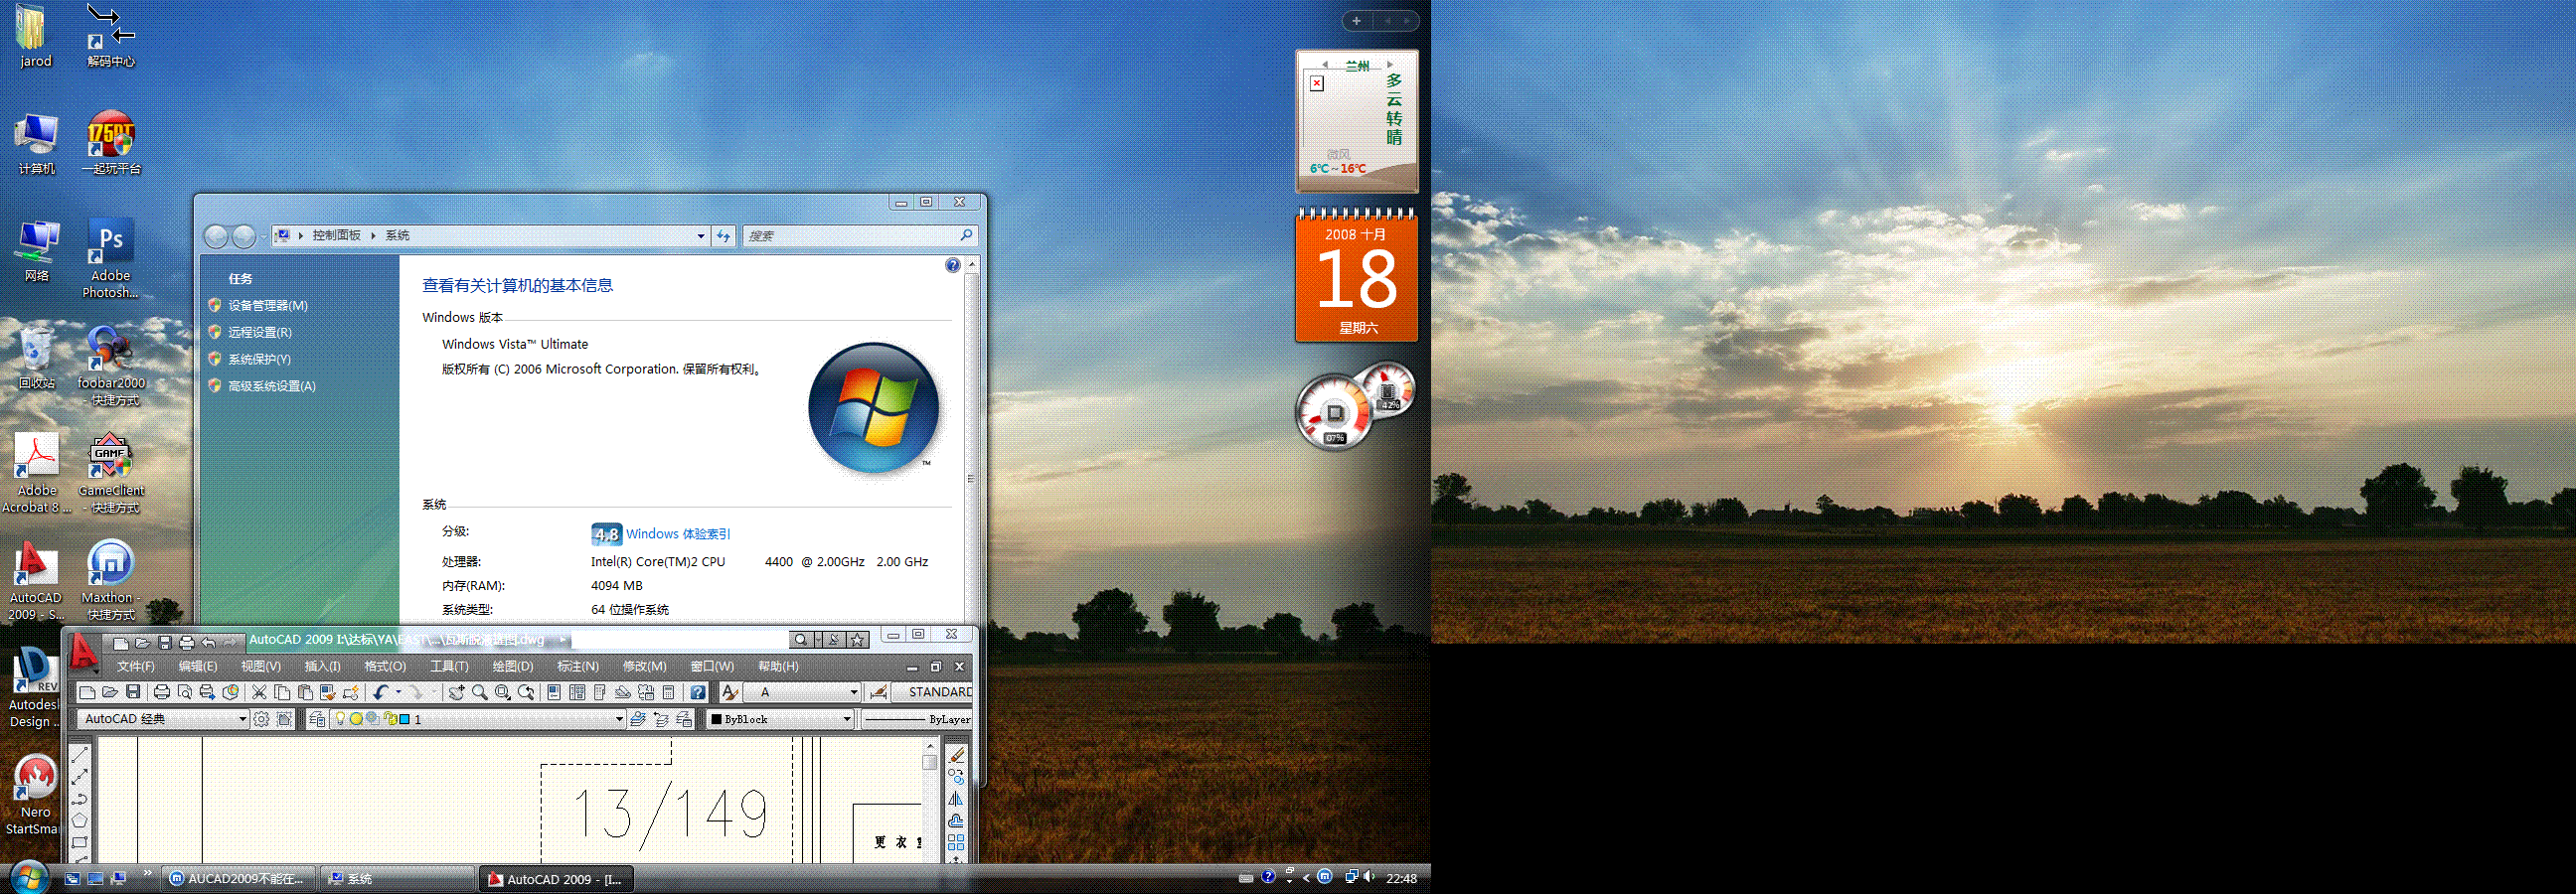Click the Open file icon in AutoCAD standard toolbar
The height and width of the screenshot is (894, 2576).
pyautogui.click(x=110, y=692)
